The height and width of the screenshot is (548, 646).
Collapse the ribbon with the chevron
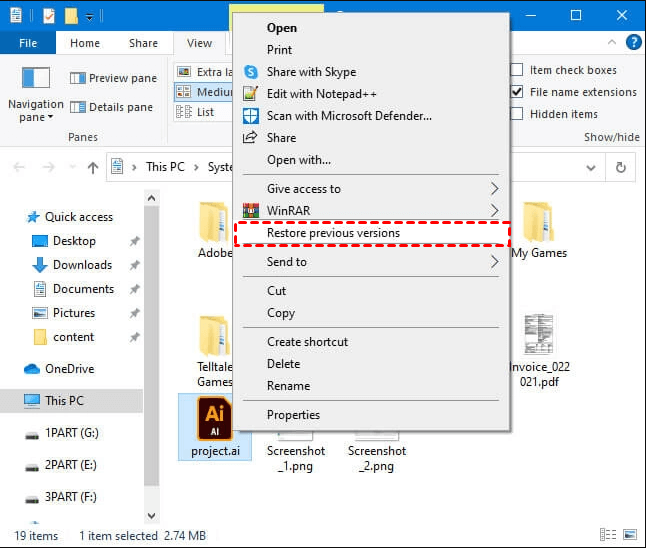click(x=612, y=42)
